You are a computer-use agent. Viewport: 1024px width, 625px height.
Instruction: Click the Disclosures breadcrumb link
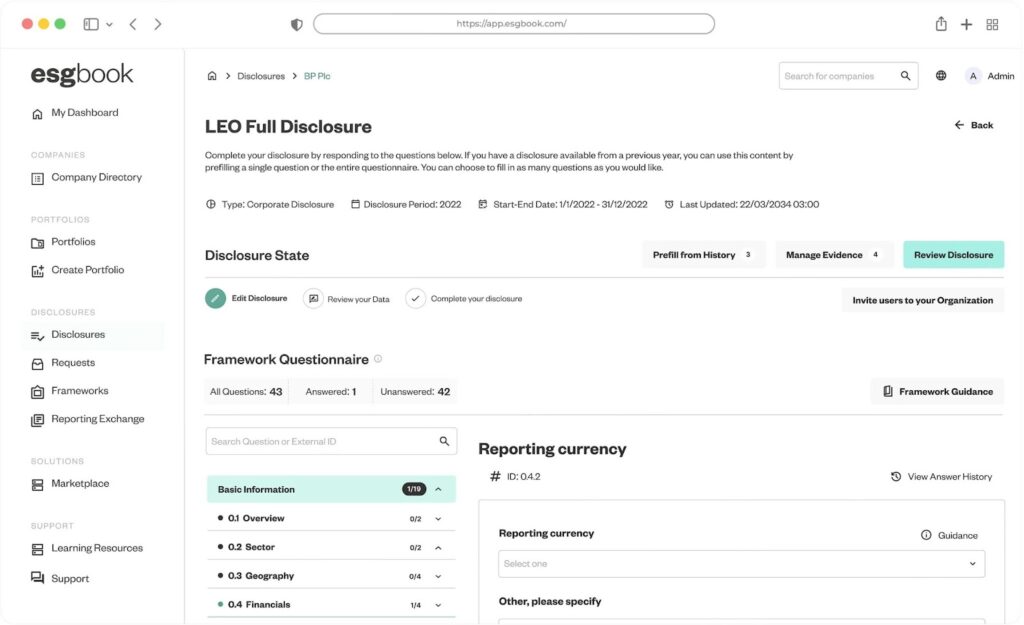pyautogui.click(x=261, y=76)
